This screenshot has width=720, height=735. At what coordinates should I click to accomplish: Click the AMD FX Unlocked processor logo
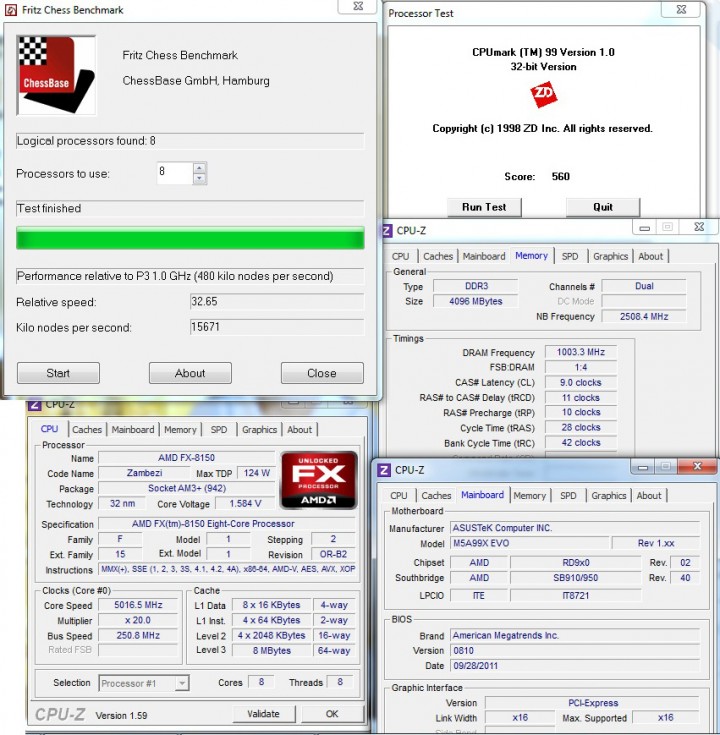point(319,480)
